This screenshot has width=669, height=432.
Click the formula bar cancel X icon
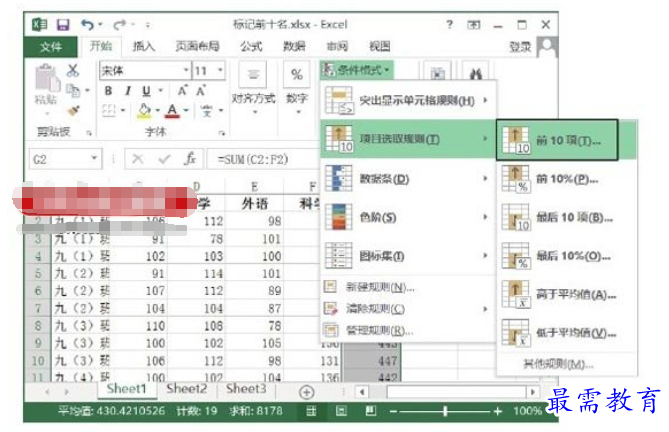click(138, 159)
